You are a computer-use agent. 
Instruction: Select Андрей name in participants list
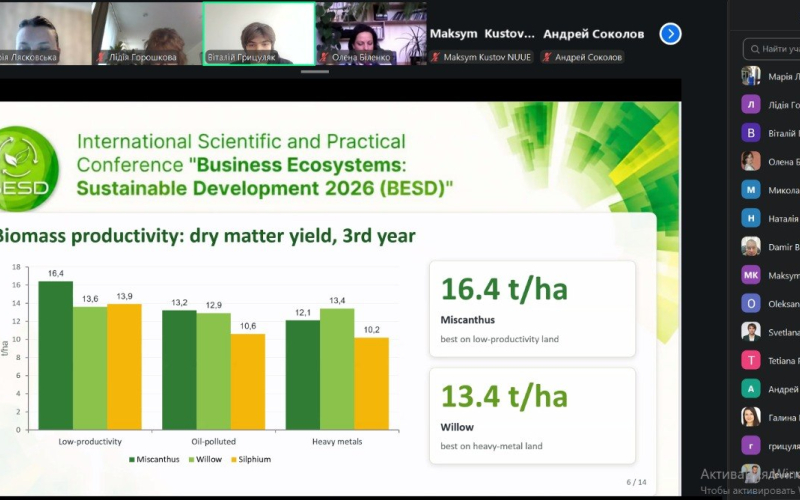[784, 389]
